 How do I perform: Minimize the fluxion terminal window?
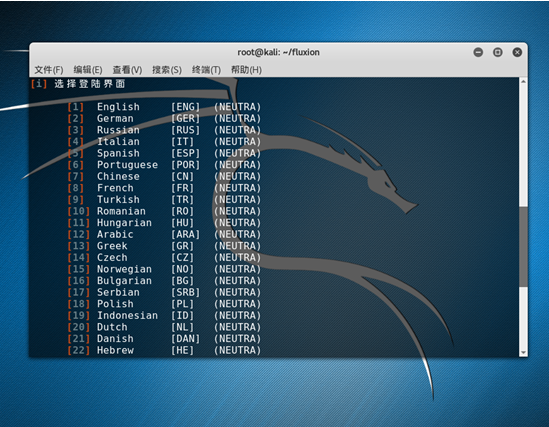coord(478,52)
